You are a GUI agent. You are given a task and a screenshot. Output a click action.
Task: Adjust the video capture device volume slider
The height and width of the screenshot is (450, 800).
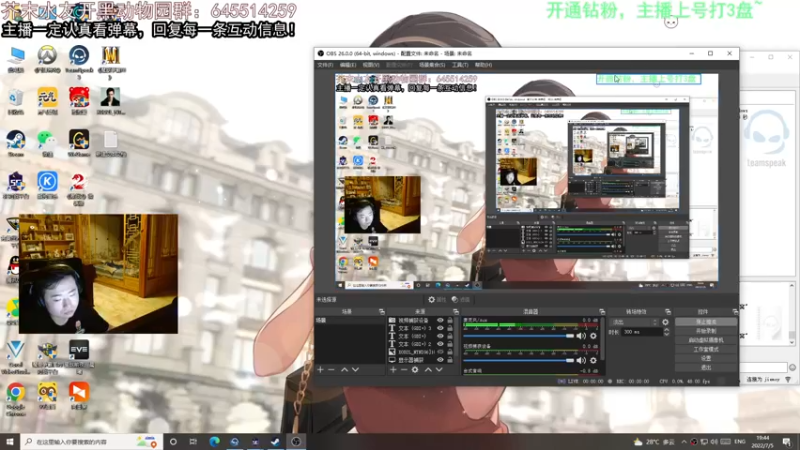pos(518,360)
